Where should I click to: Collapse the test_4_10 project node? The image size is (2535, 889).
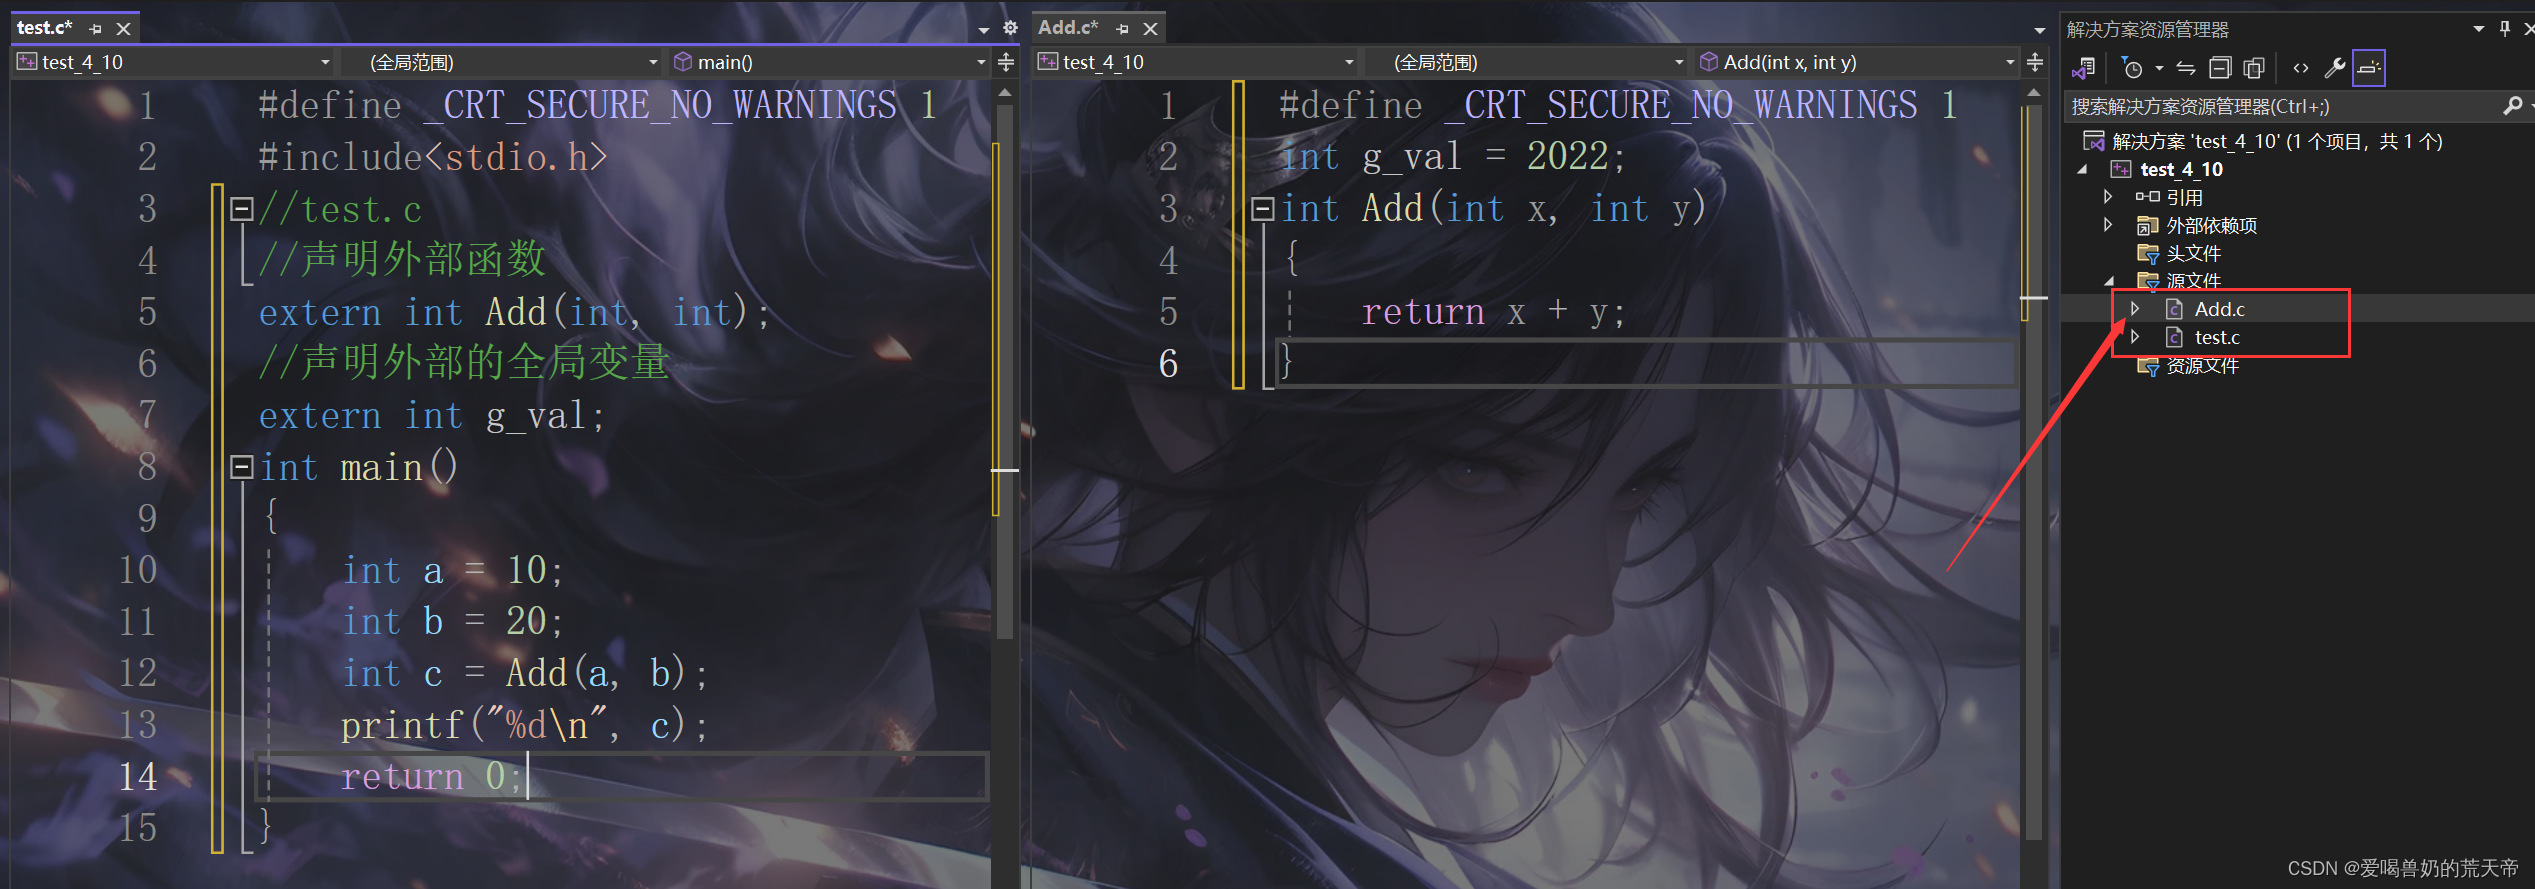2082,170
